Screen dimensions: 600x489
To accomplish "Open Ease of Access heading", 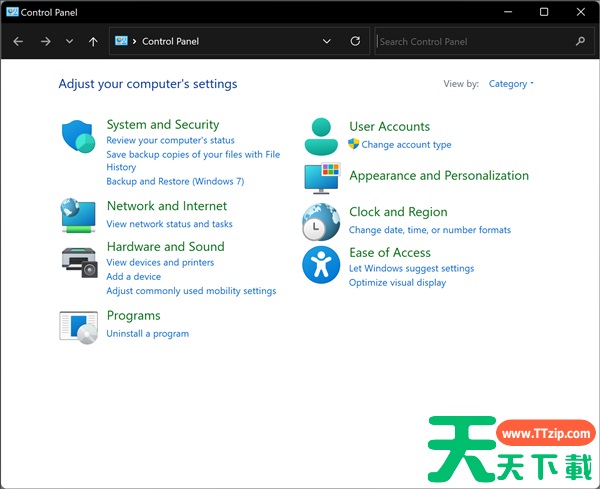I will click(390, 253).
